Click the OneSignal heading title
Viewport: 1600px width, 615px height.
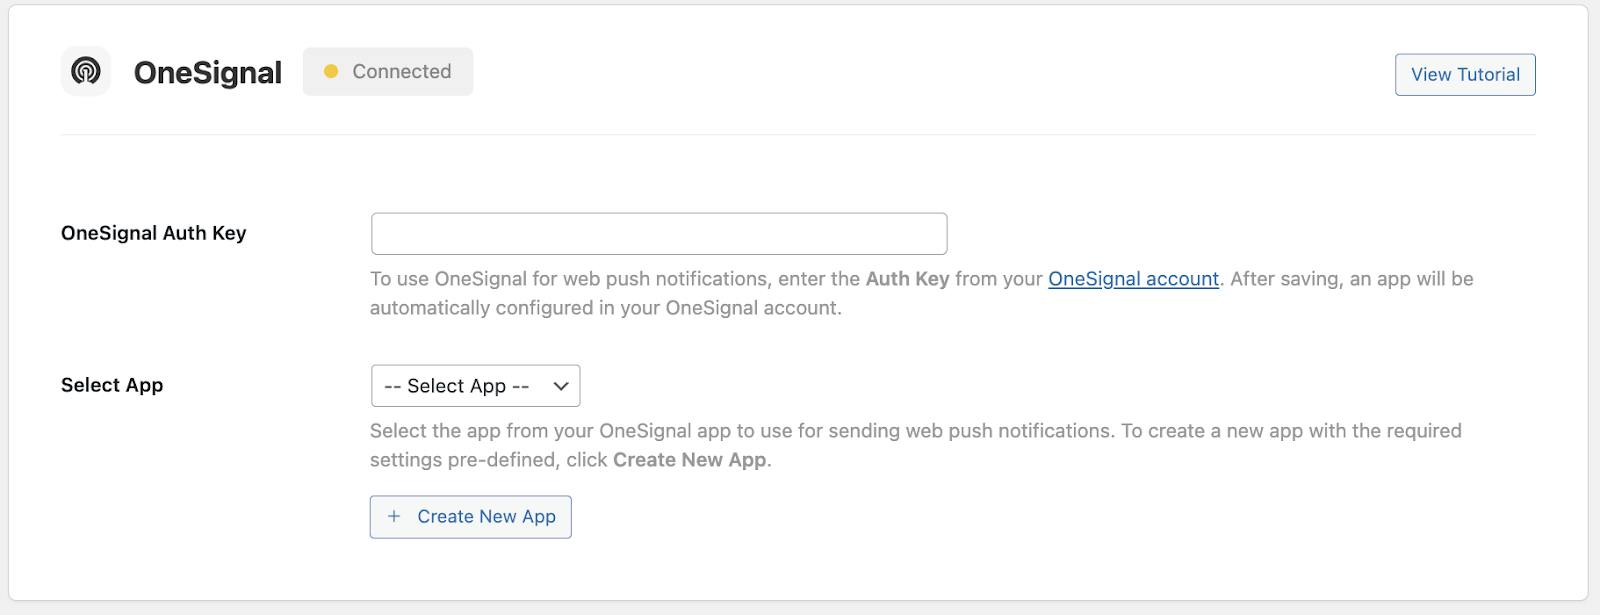click(x=208, y=72)
